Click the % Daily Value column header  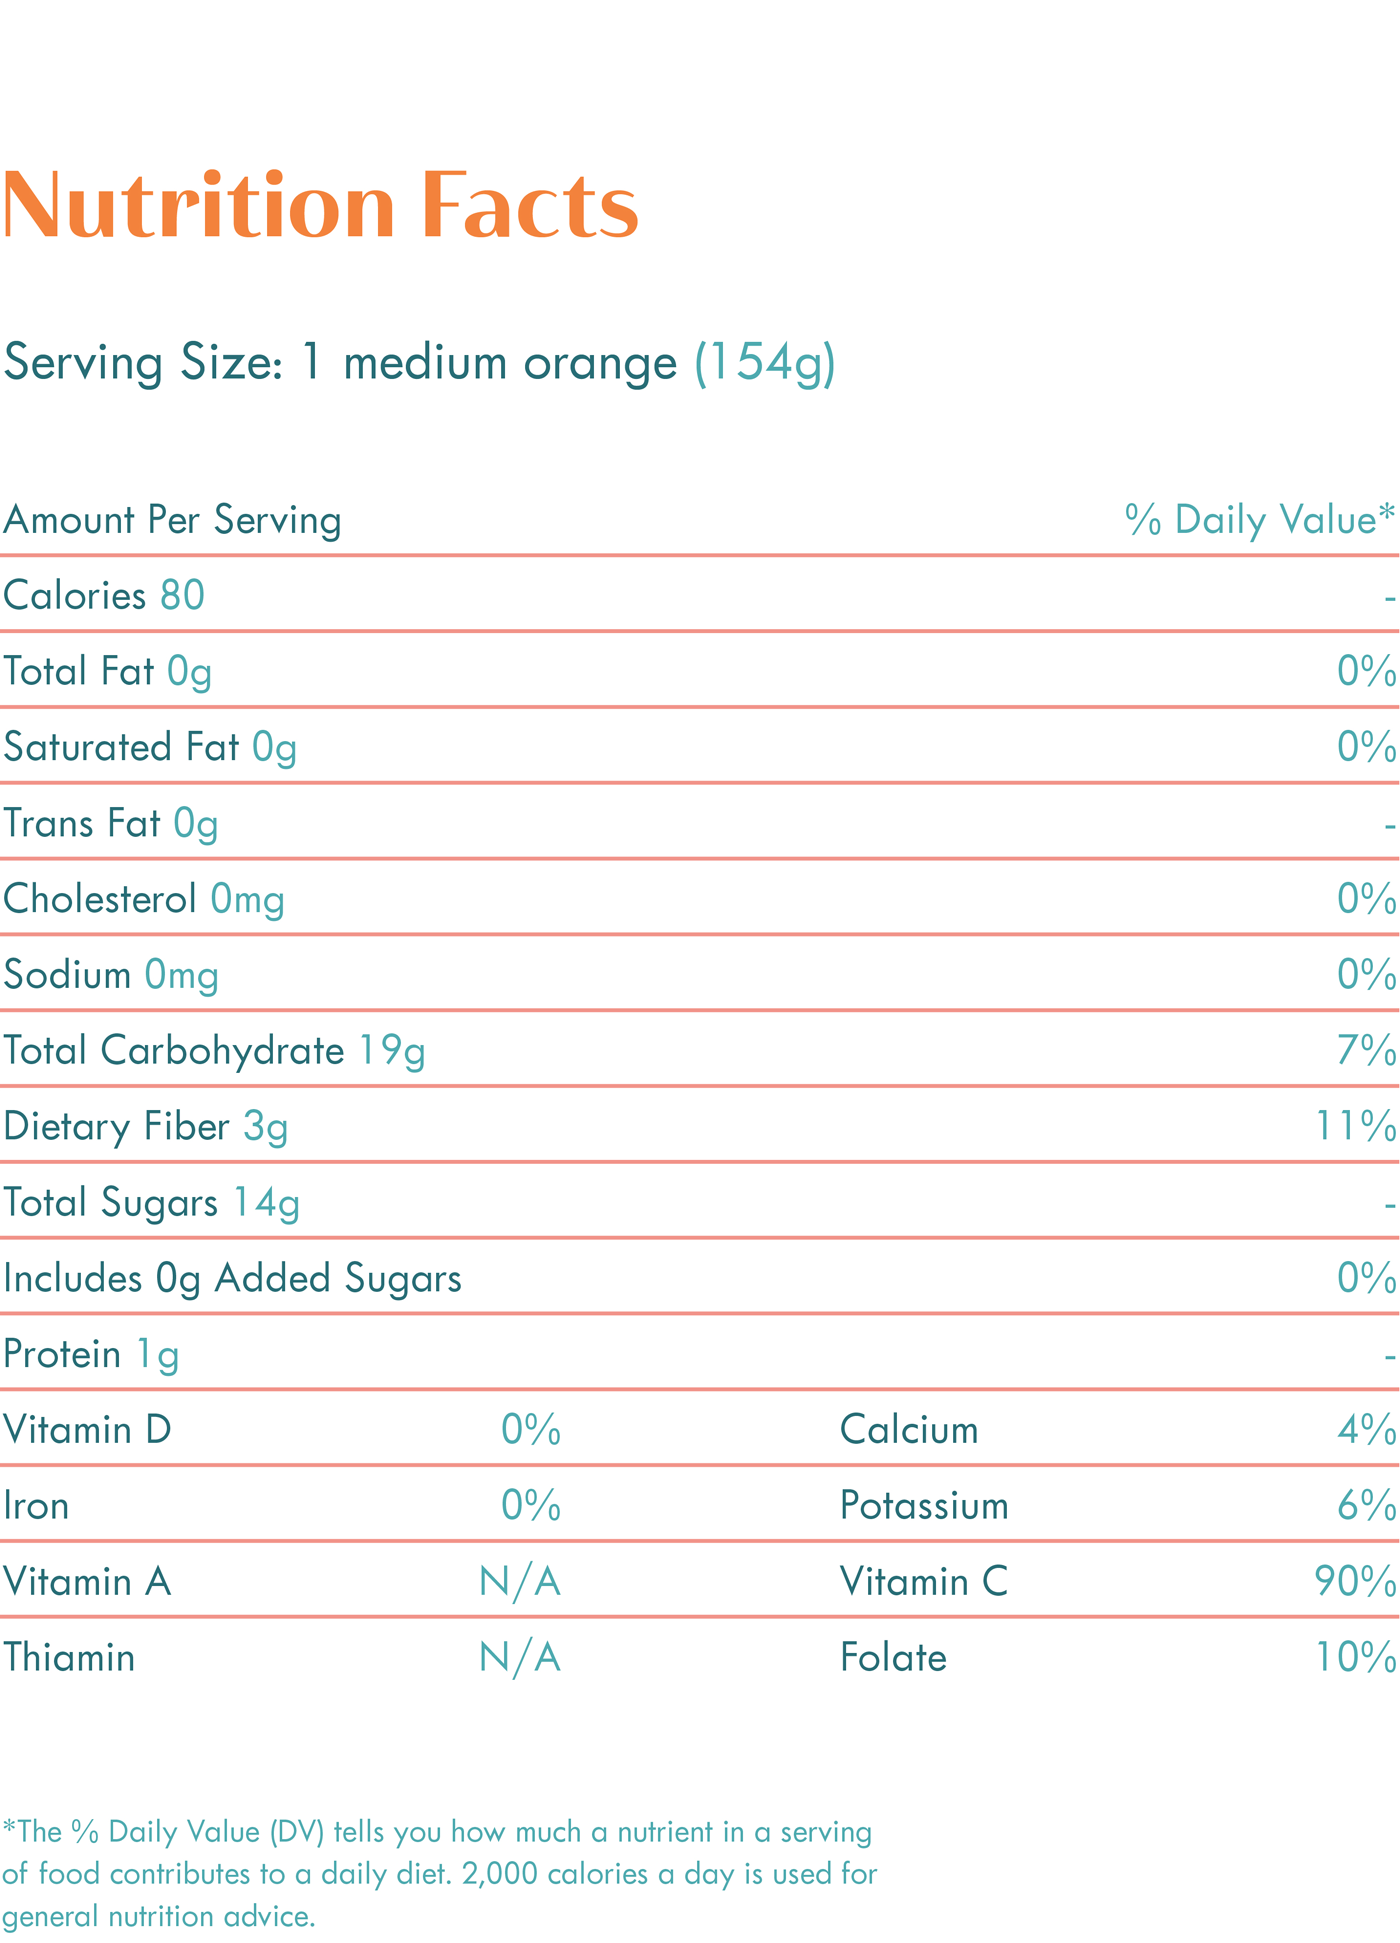click(x=1258, y=520)
